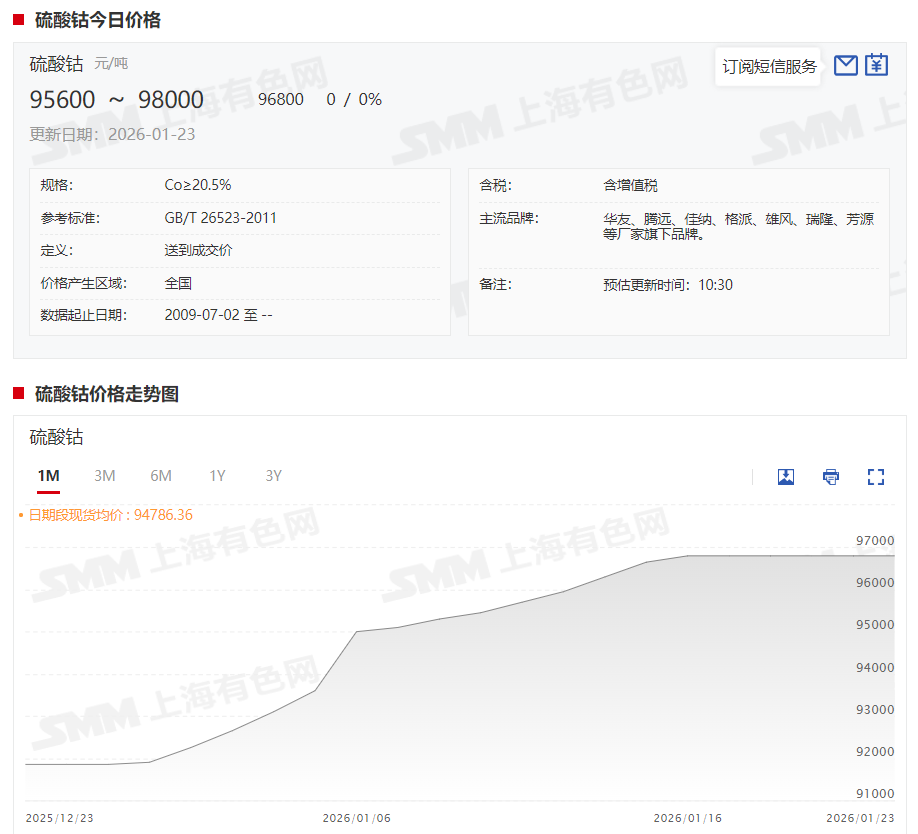Click the red square beside 硫酸钴今日价格
Image resolution: width=918 pixels, height=834 pixels.
tap(19, 20)
